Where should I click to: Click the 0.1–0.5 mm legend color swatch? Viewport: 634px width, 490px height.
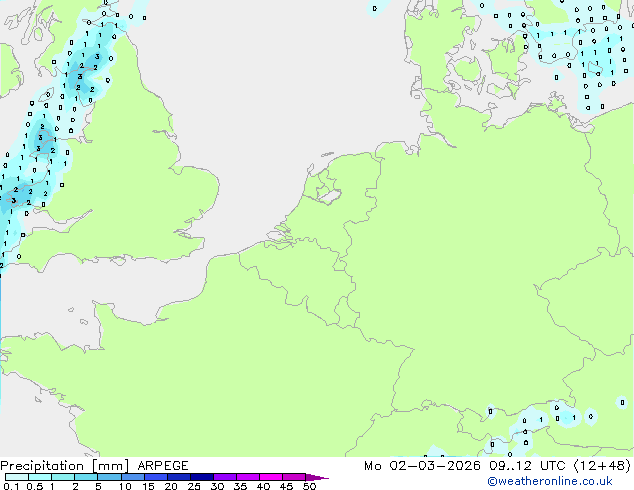(x=17, y=477)
